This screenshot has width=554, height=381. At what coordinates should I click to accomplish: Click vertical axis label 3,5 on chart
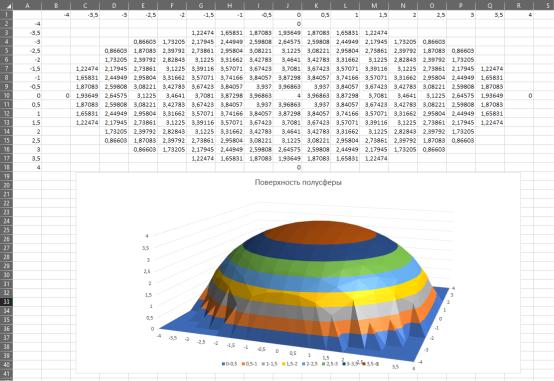point(145,248)
